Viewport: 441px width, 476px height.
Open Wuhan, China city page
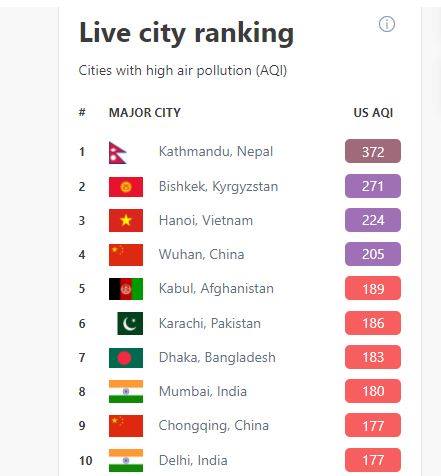click(x=201, y=254)
